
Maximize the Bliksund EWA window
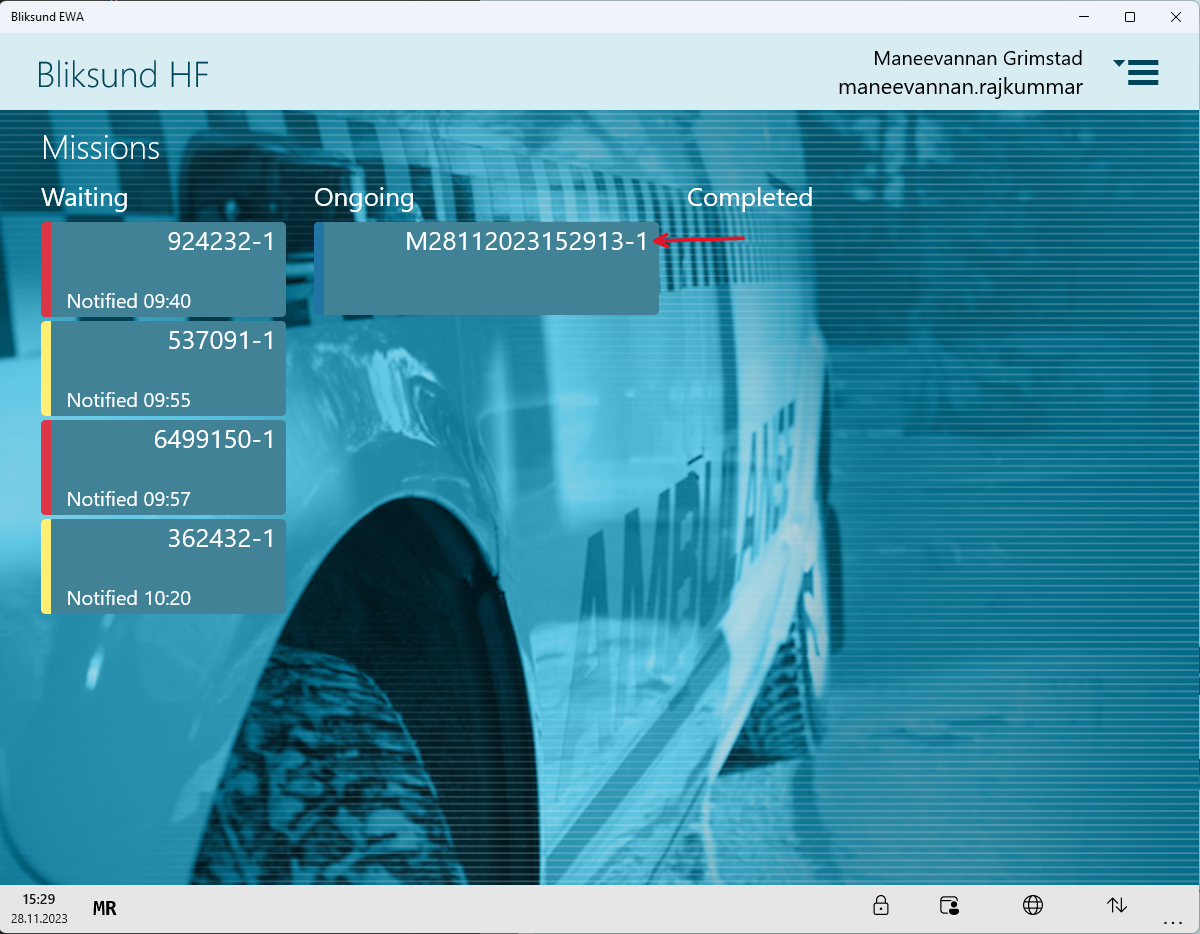click(1130, 17)
